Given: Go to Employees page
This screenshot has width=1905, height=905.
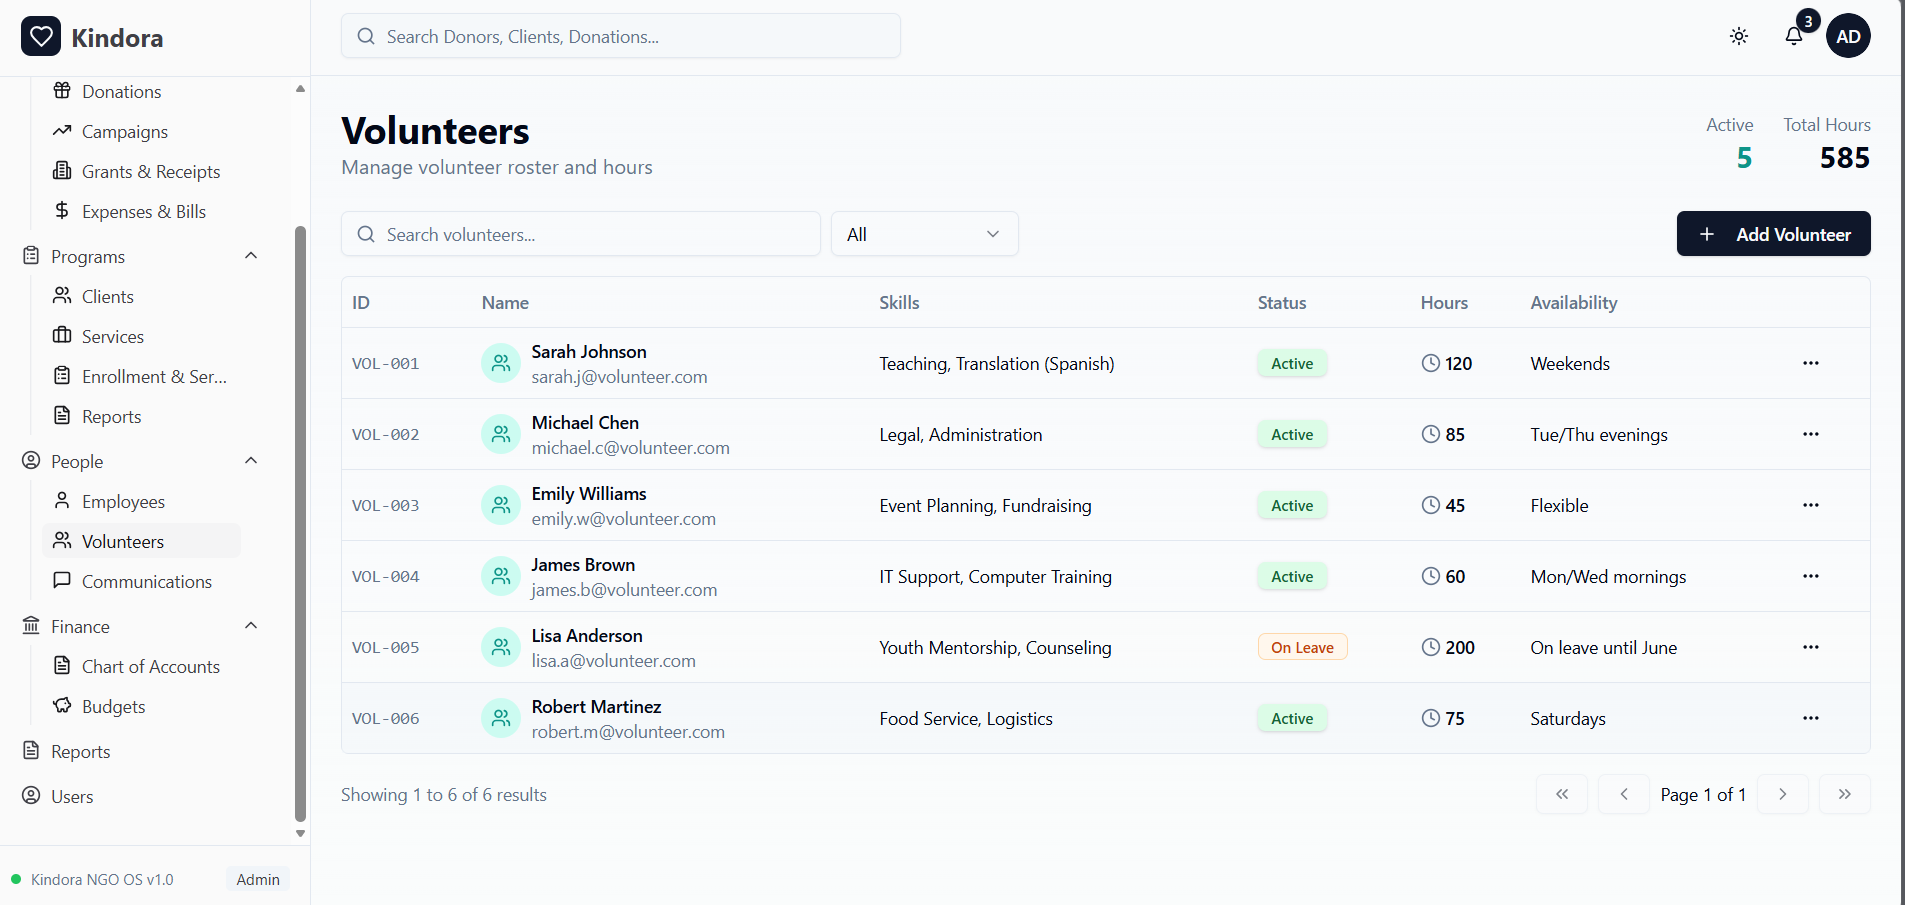Looking at the screenshot, I should click(x=123, y=502).
